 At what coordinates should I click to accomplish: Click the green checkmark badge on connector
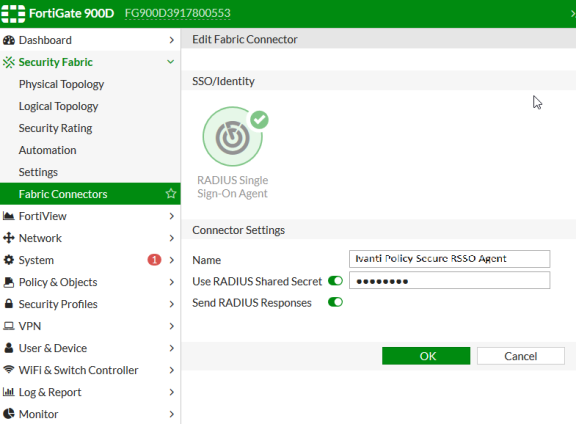point(260,120)
